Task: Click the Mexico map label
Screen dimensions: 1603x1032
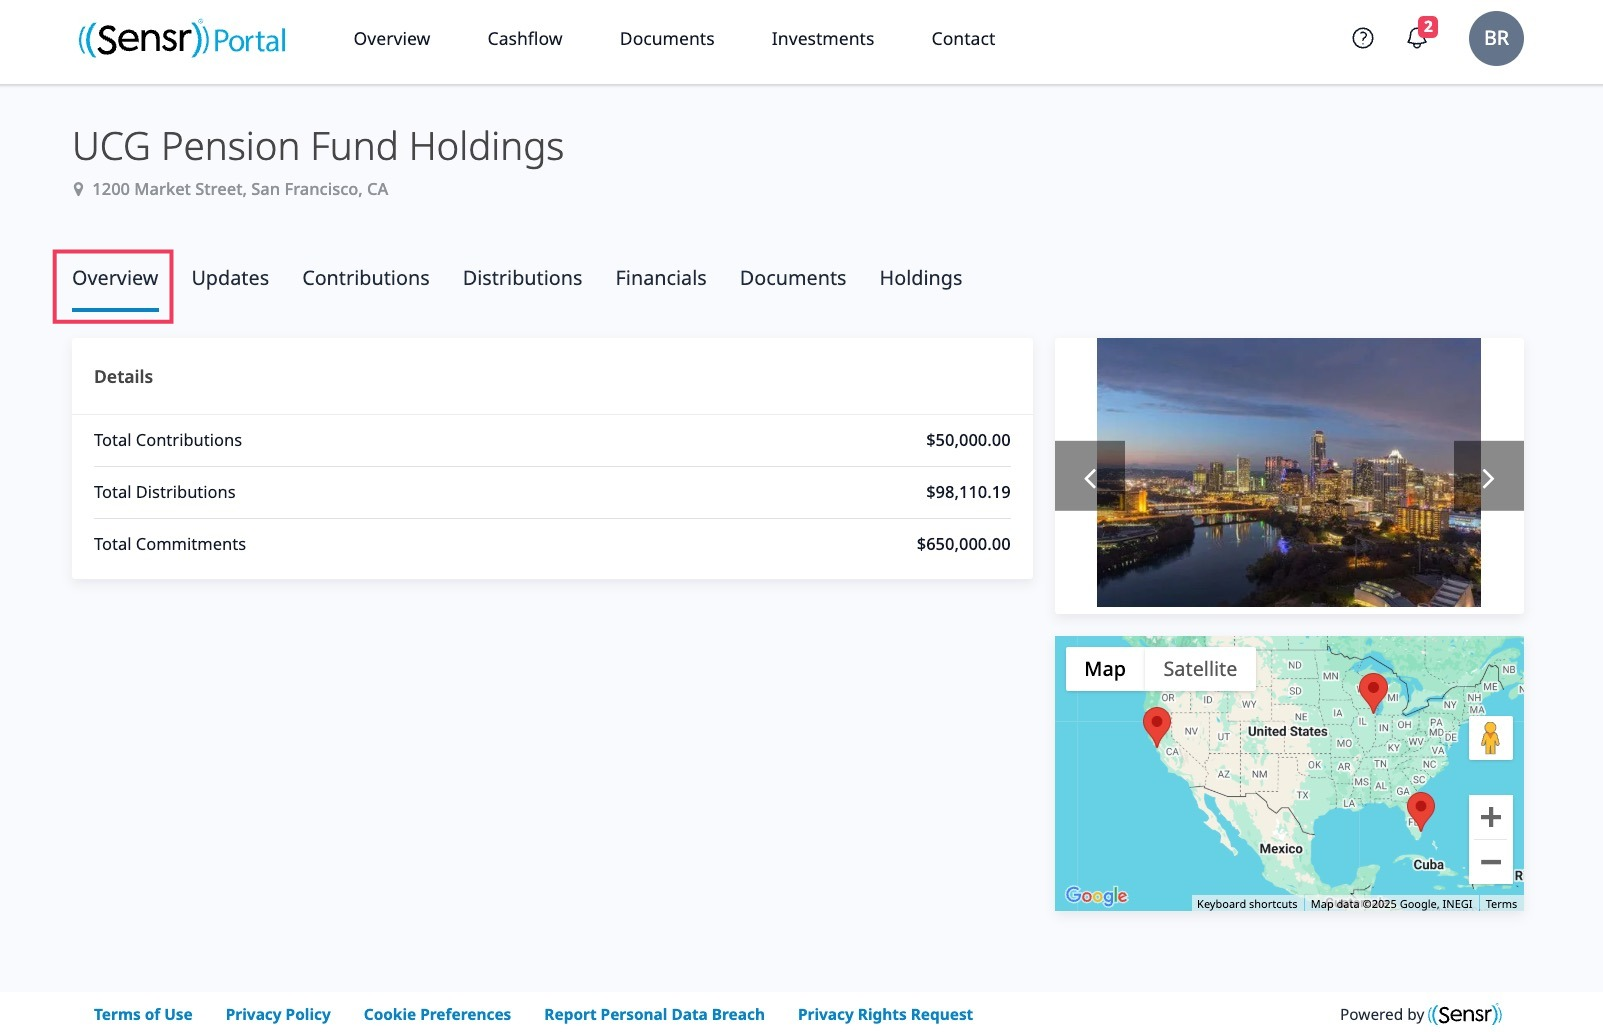Action: point(1281,848)
